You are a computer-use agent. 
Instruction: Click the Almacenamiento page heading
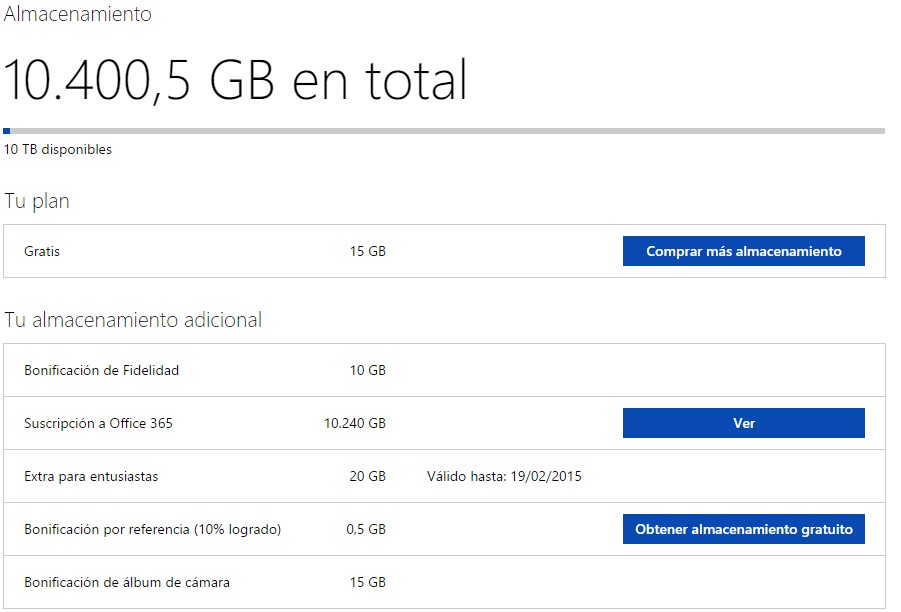pyautogui.click(x=78, y=15)
